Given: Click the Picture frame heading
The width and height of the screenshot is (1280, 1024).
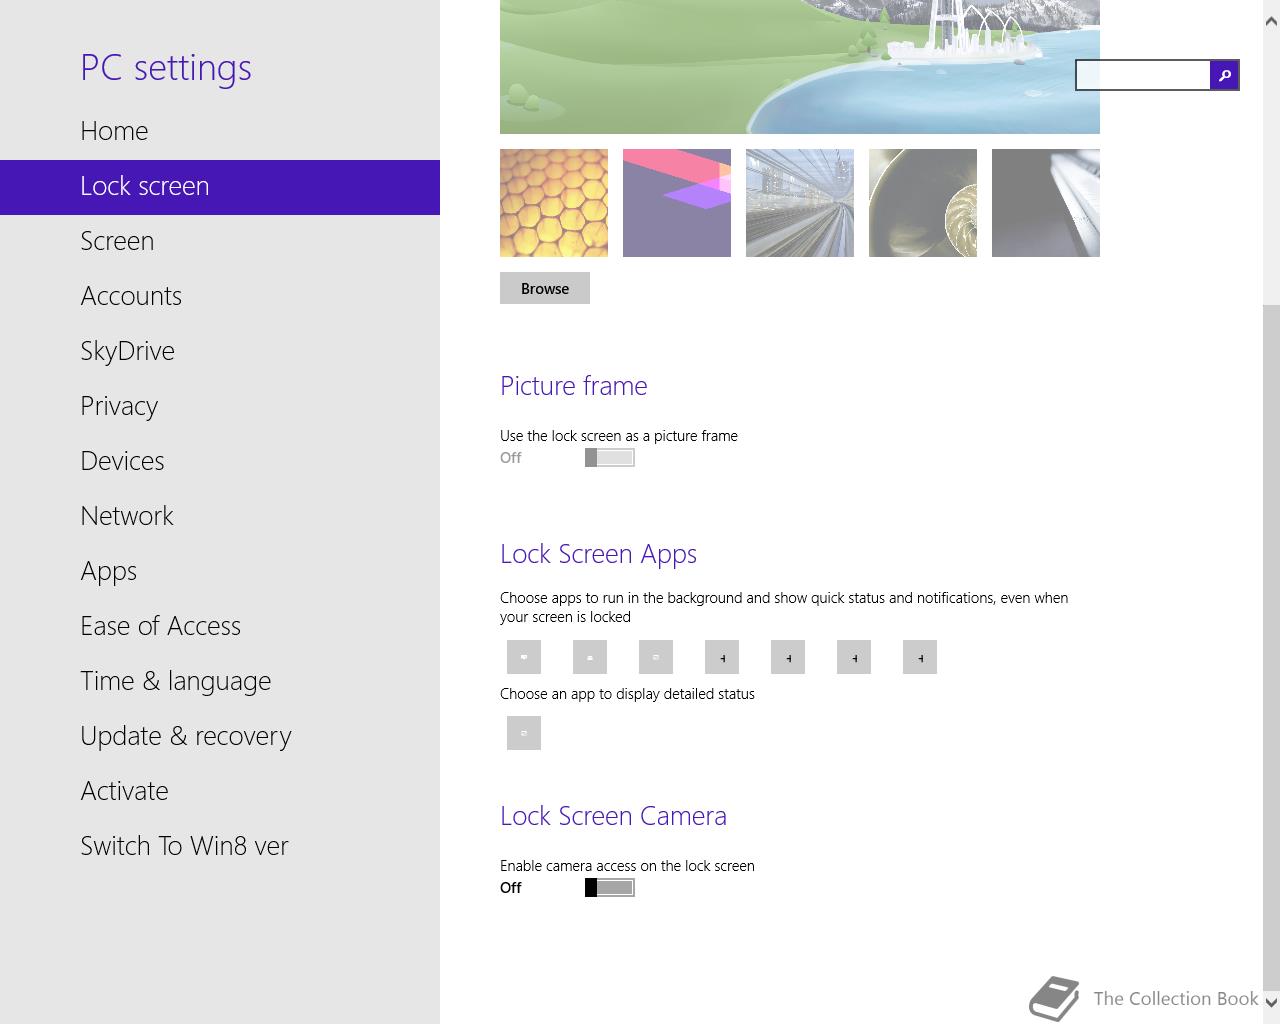Looking at the screenshot, I should pyautogui.click(x=574, y=386).
